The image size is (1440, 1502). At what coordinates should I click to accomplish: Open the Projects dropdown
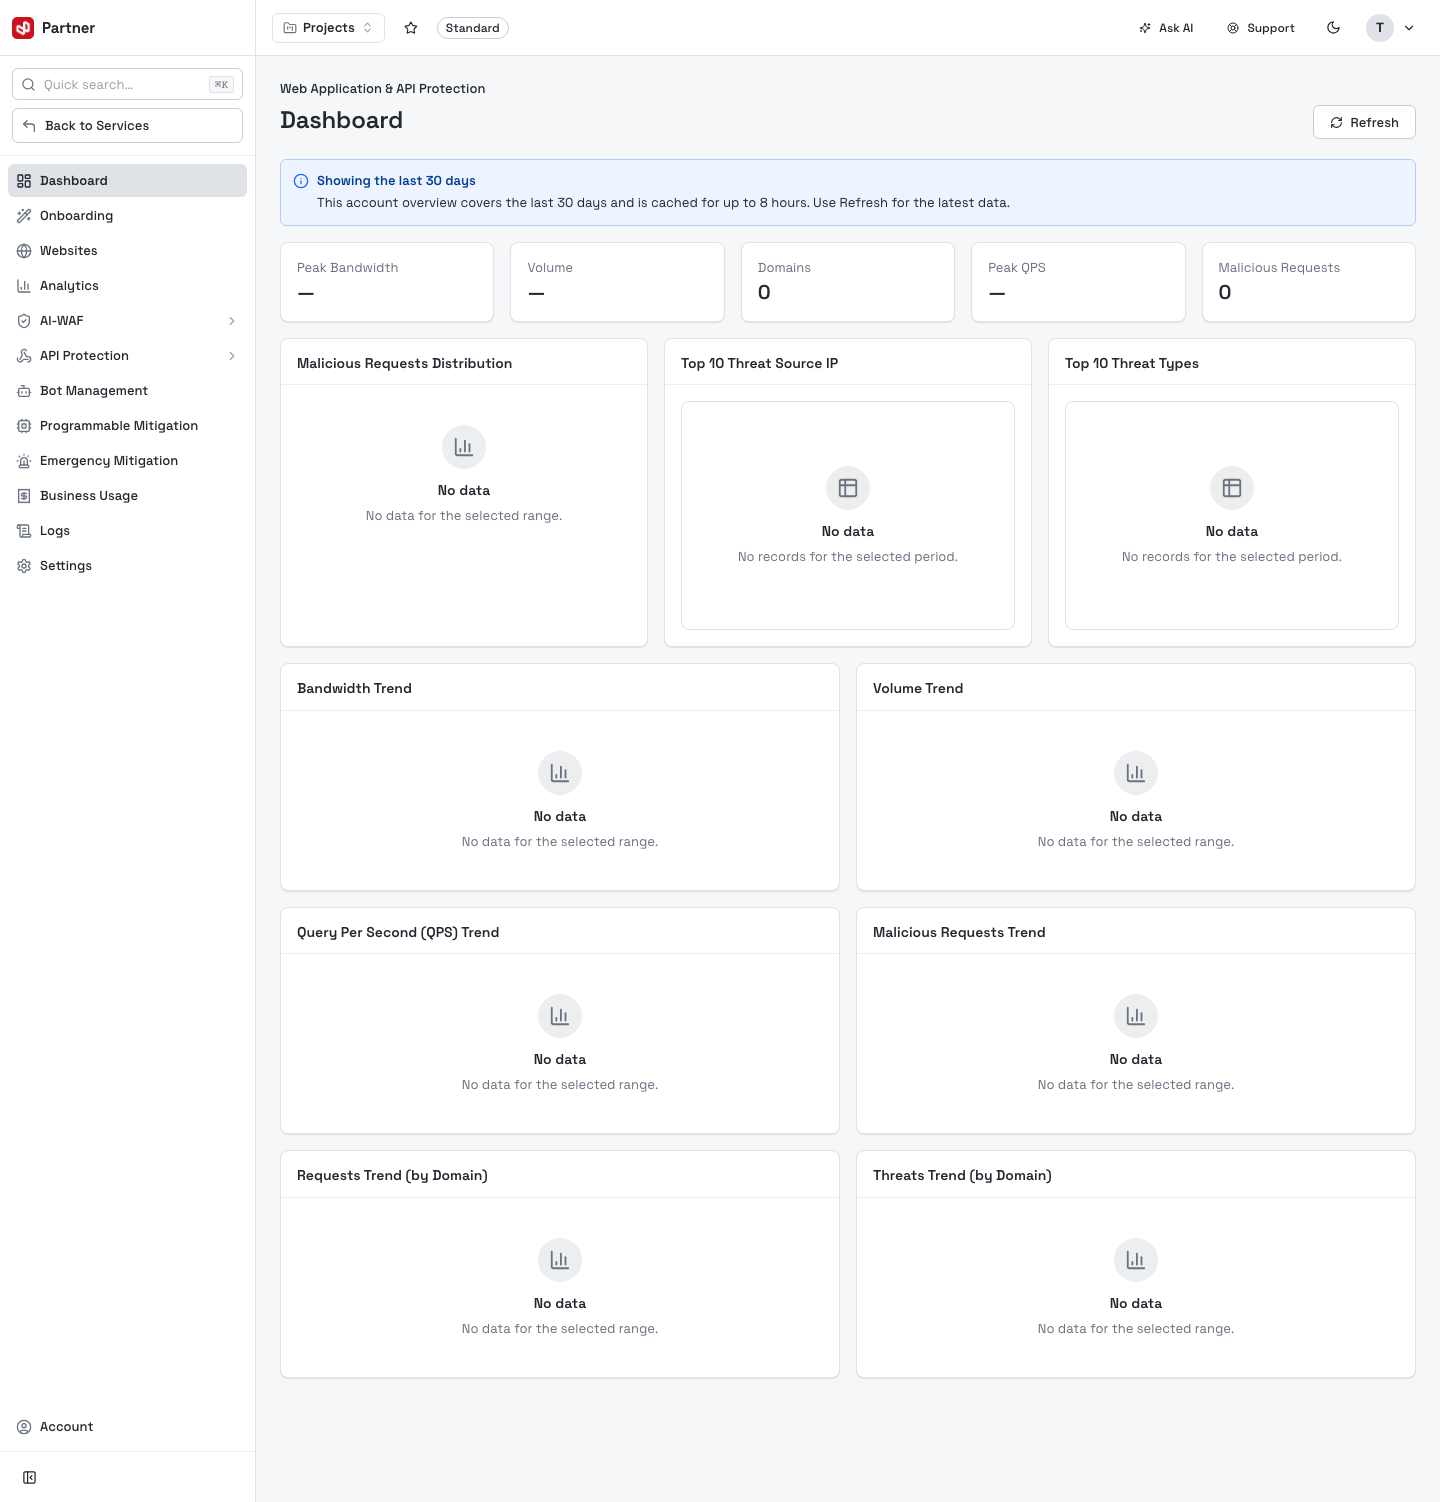pos(328,28)
